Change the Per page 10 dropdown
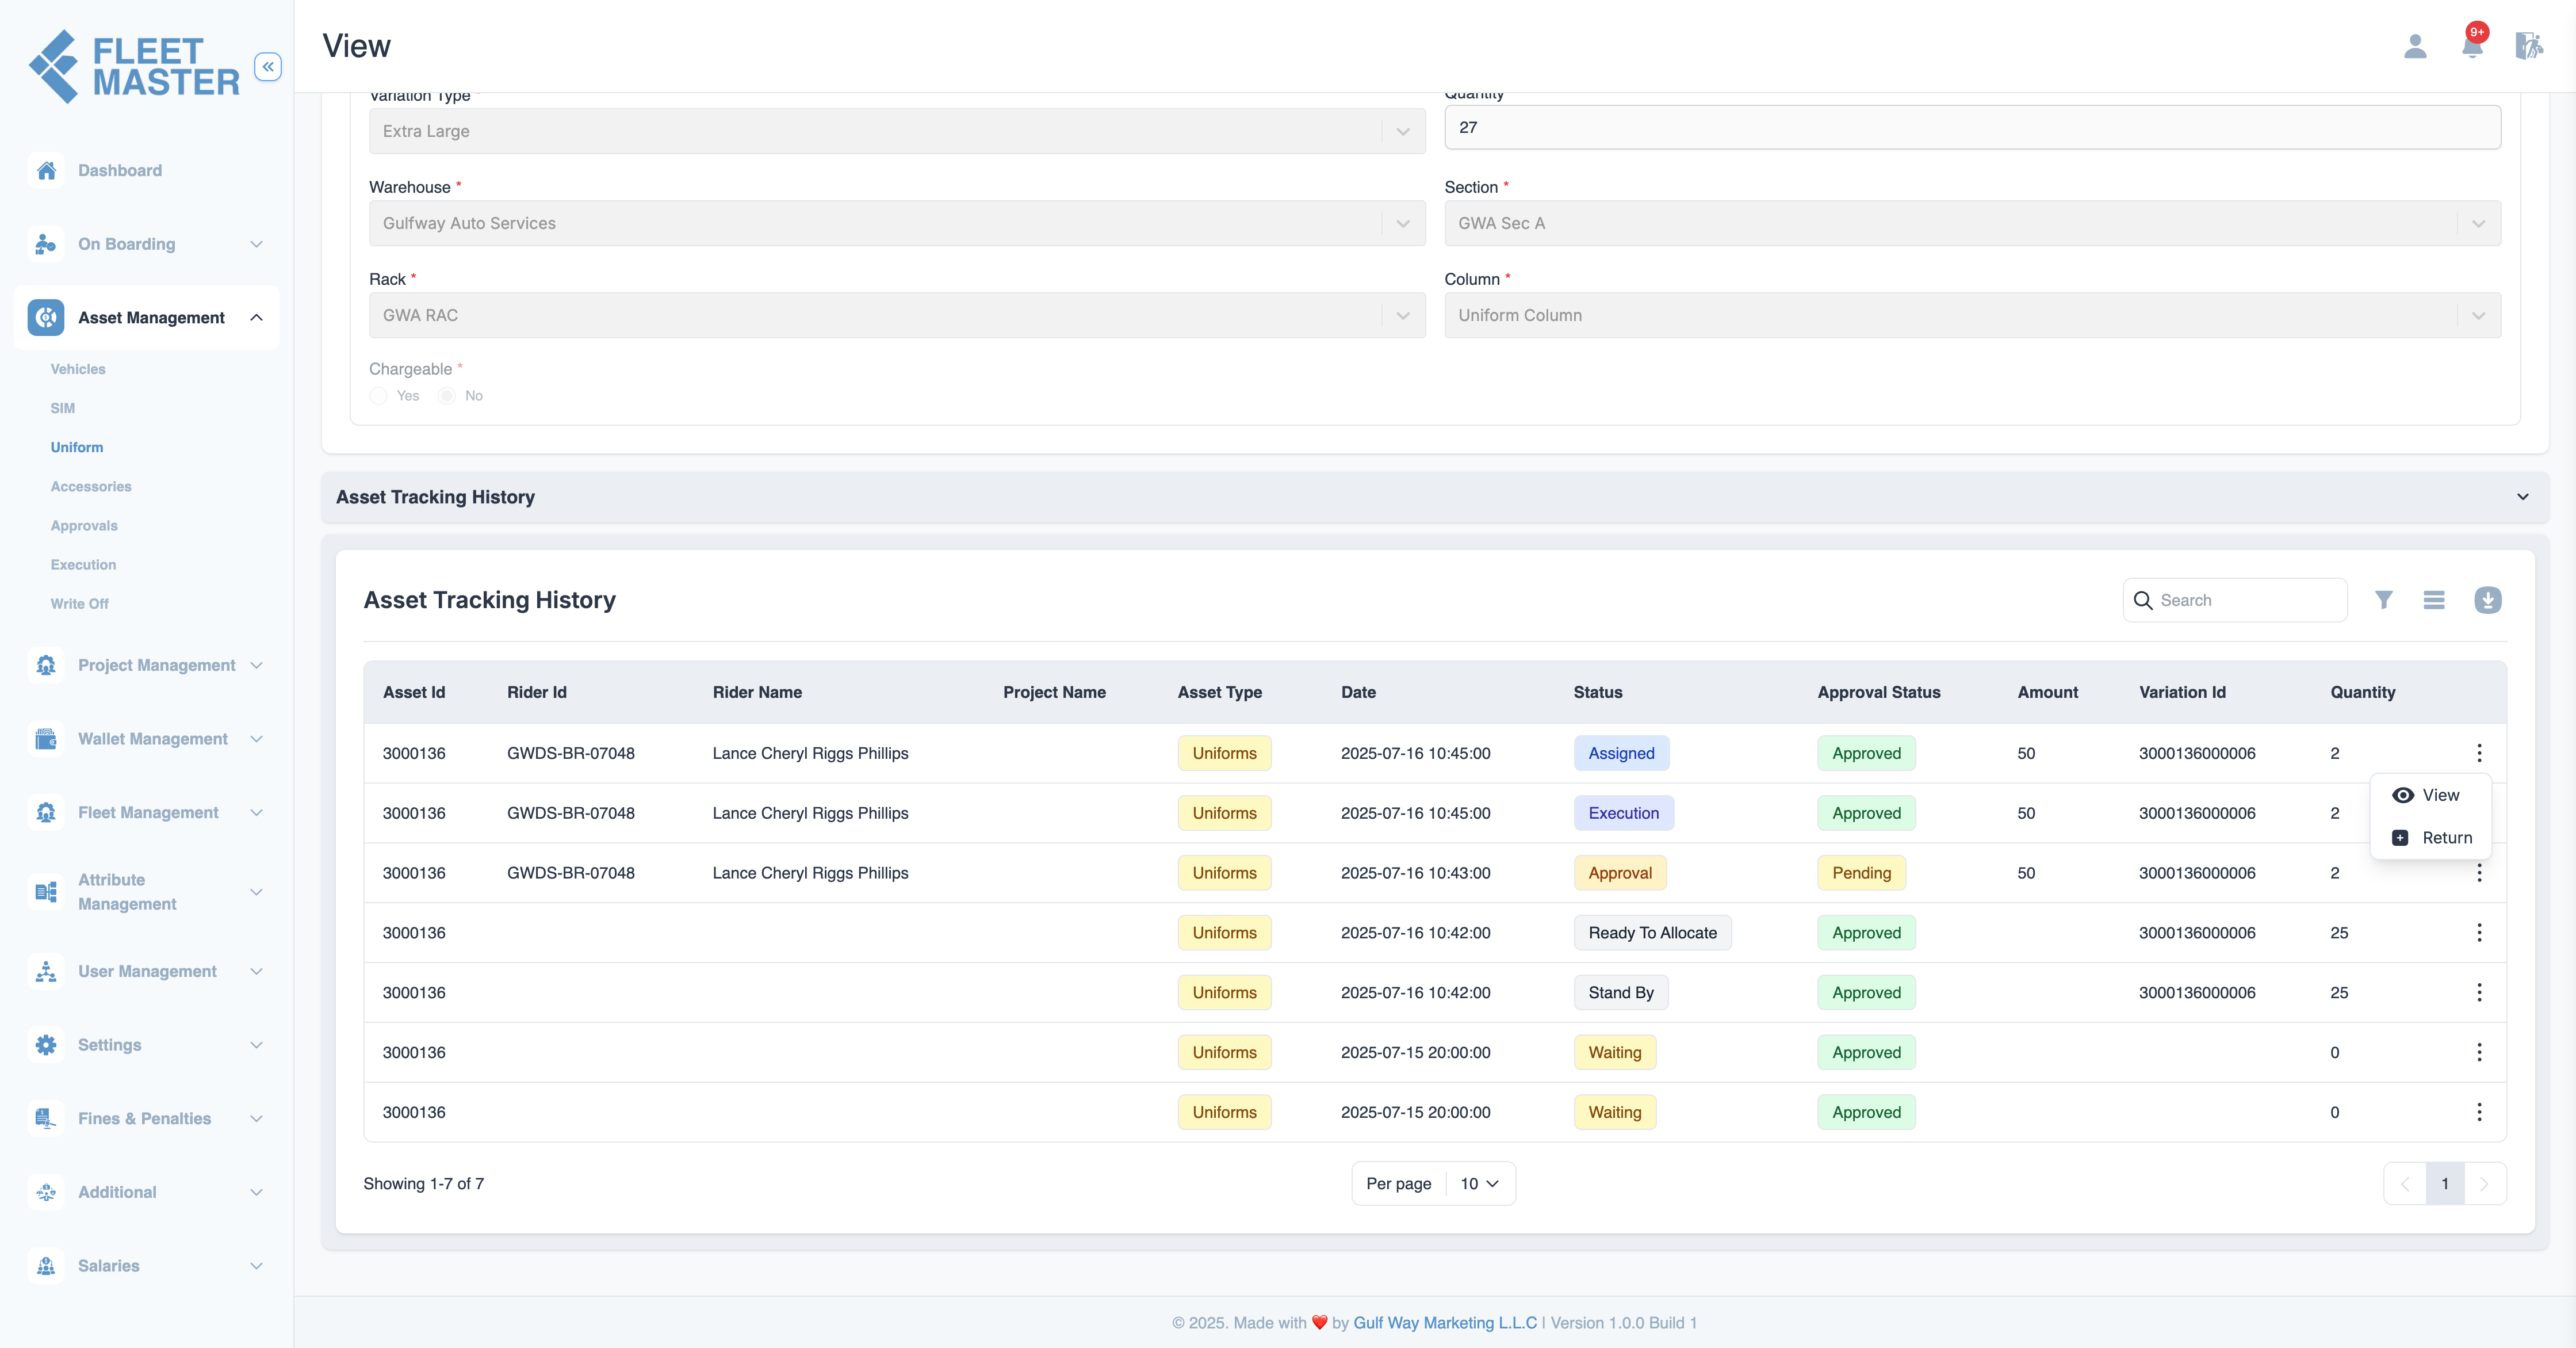 [x=1479, y=1184]
